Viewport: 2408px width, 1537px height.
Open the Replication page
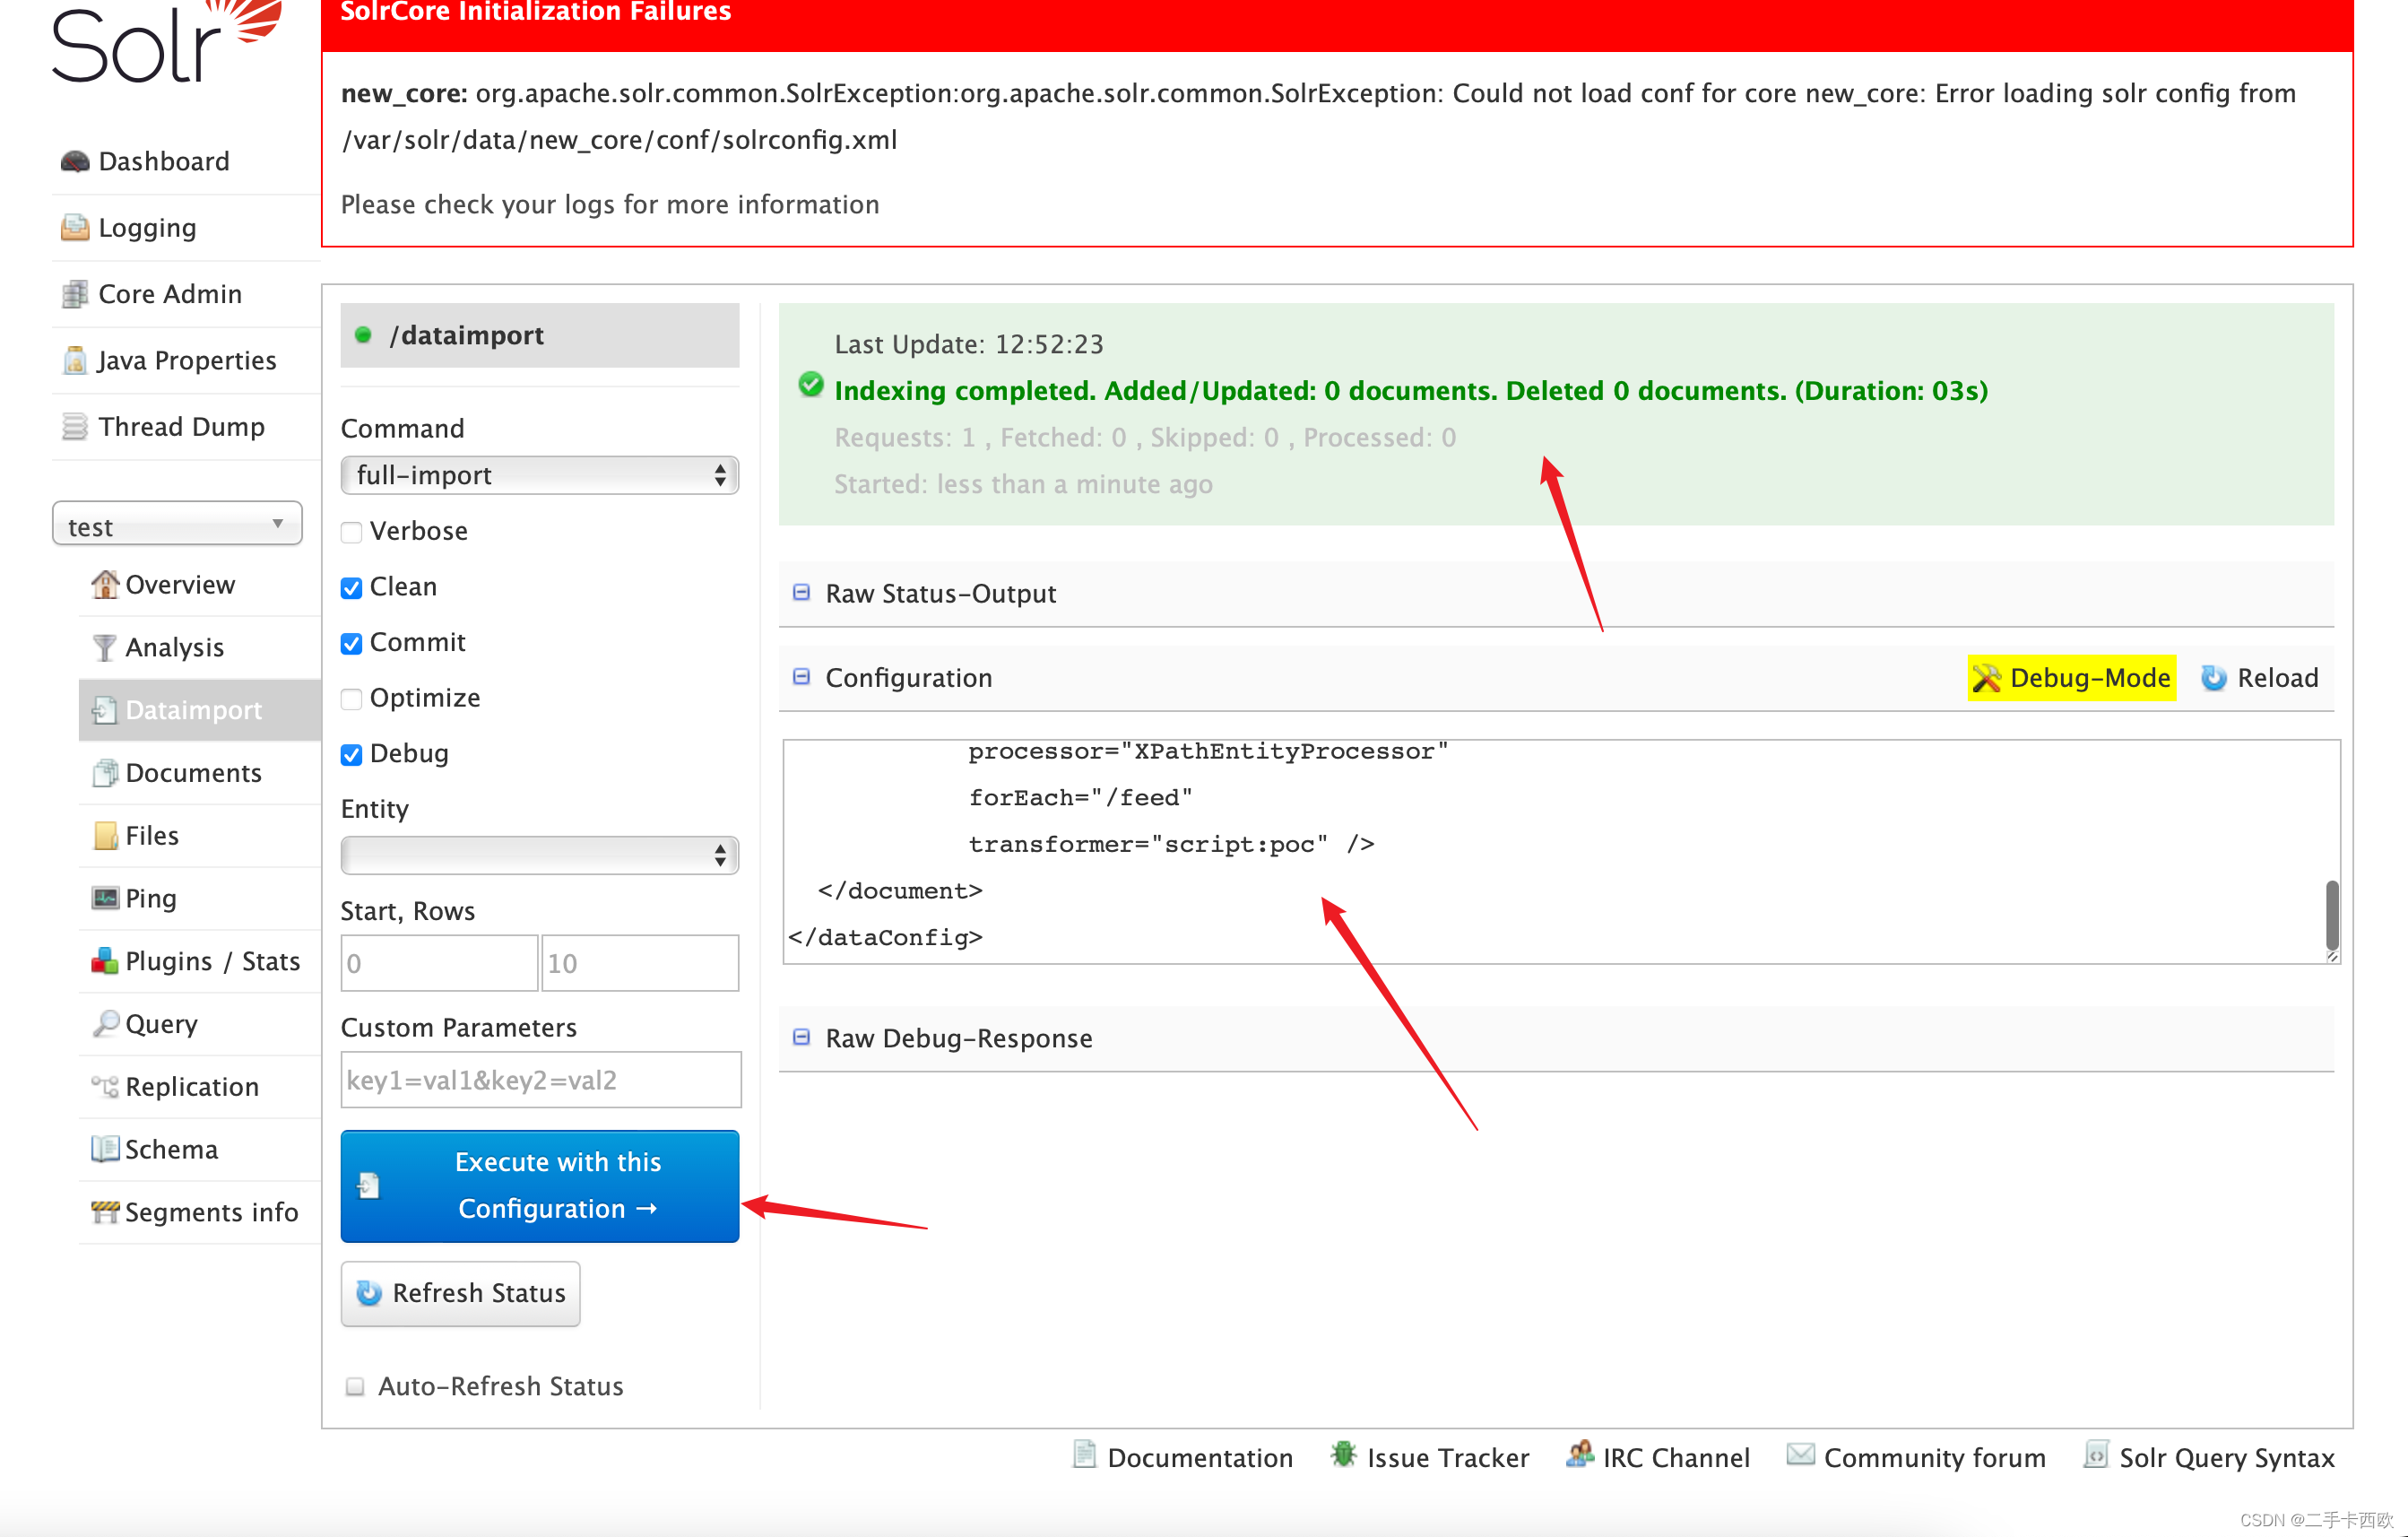coord(200,1086)
